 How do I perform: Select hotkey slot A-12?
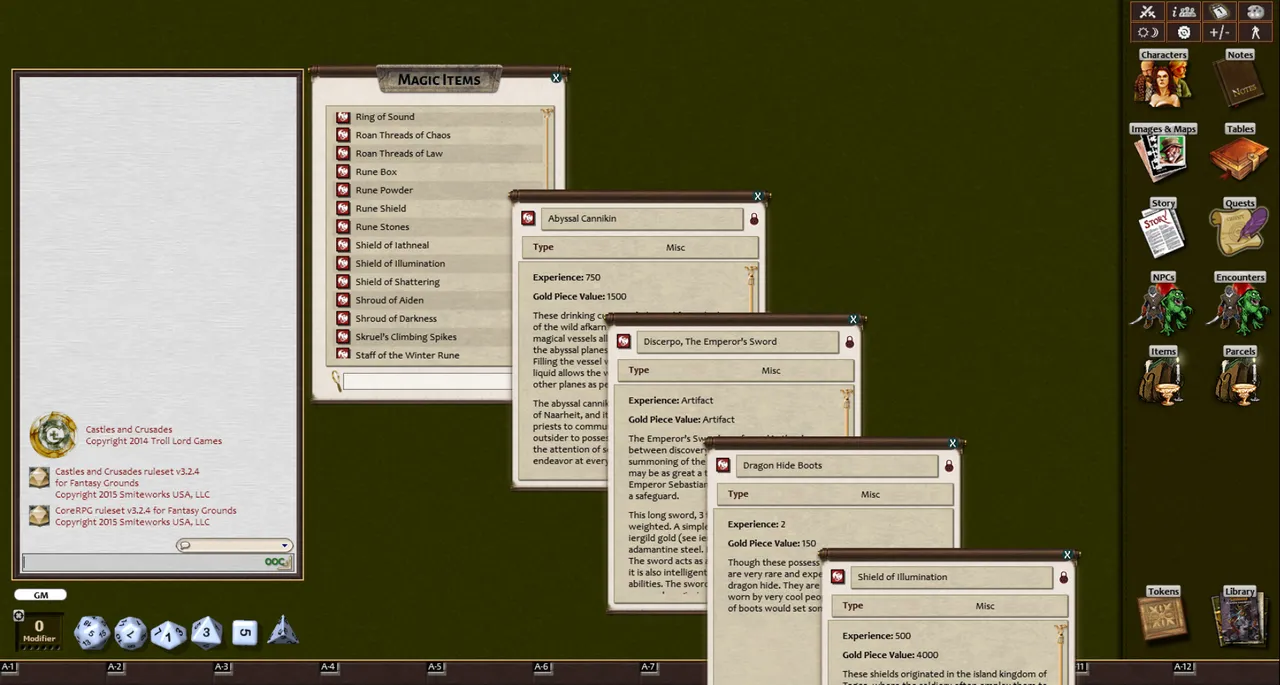tap(1184, 667)
